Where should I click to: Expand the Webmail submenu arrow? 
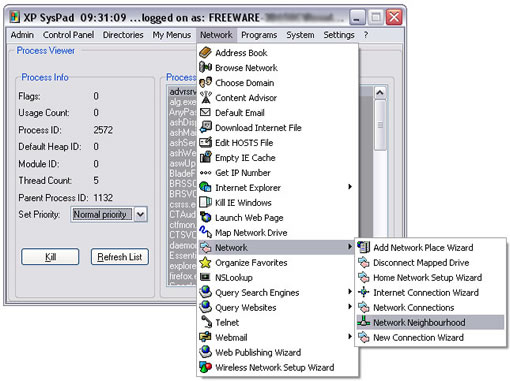pyautogui.click(x=350, y=336)
